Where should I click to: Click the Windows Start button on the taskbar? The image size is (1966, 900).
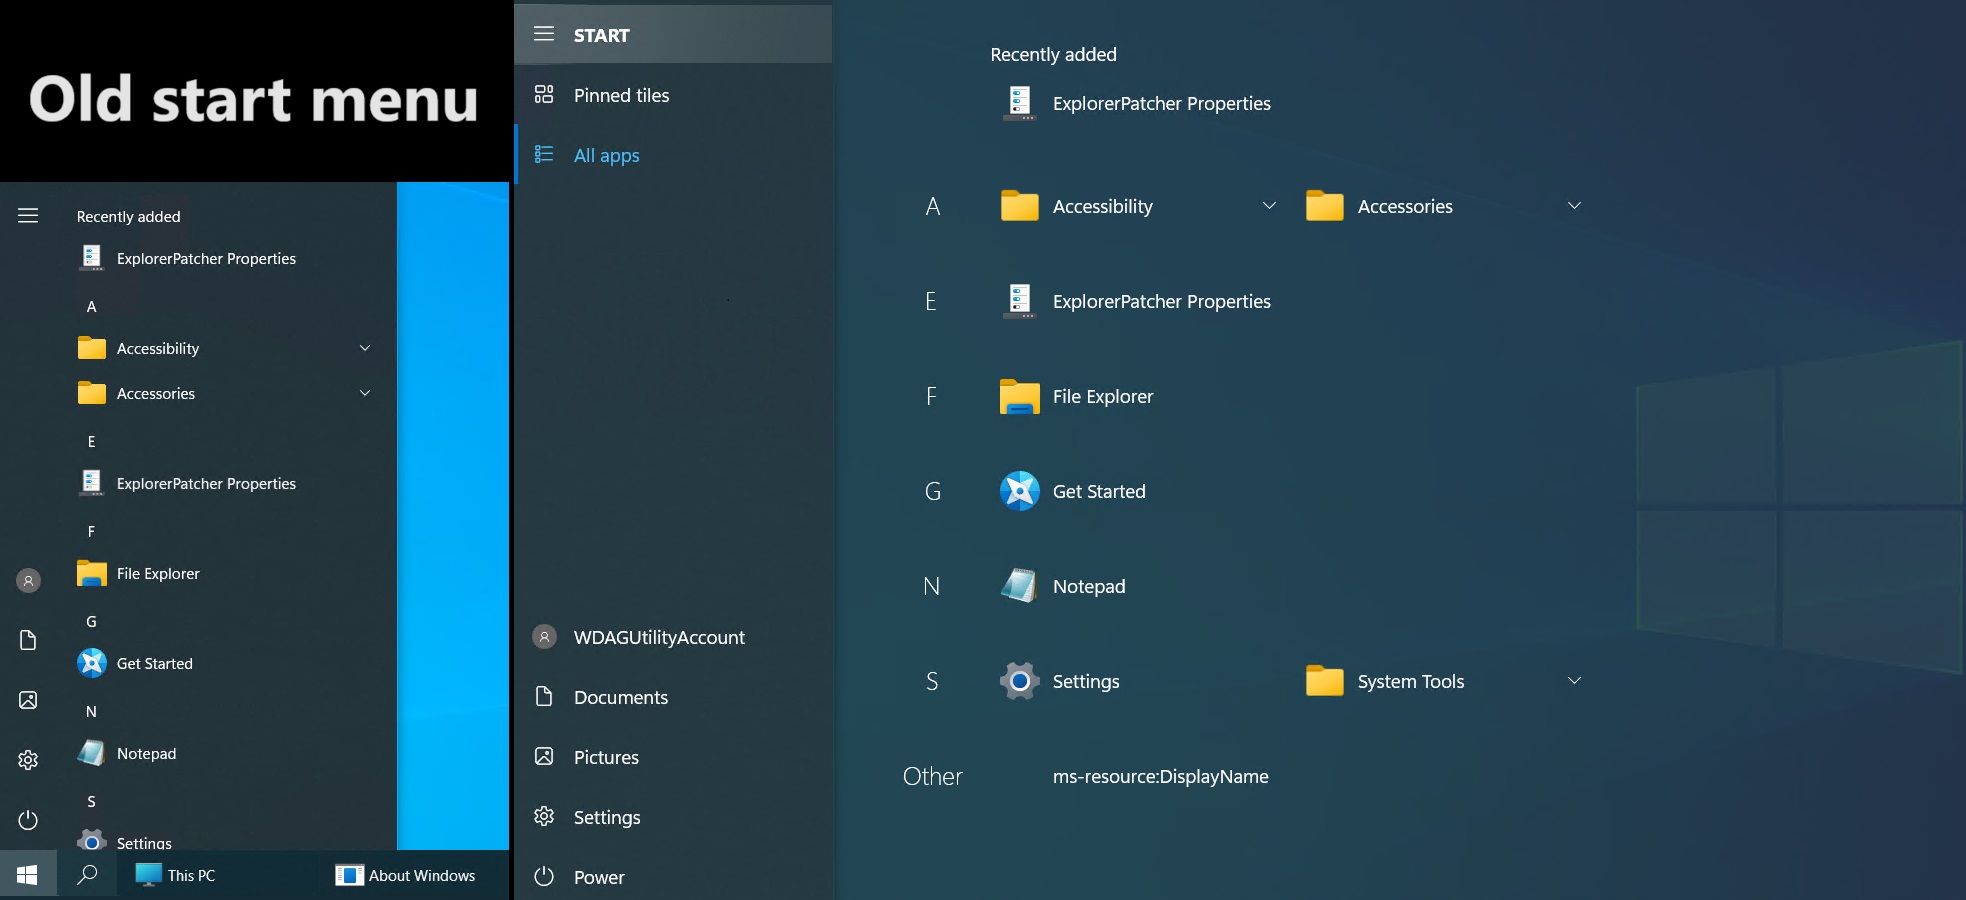point(28,875)
